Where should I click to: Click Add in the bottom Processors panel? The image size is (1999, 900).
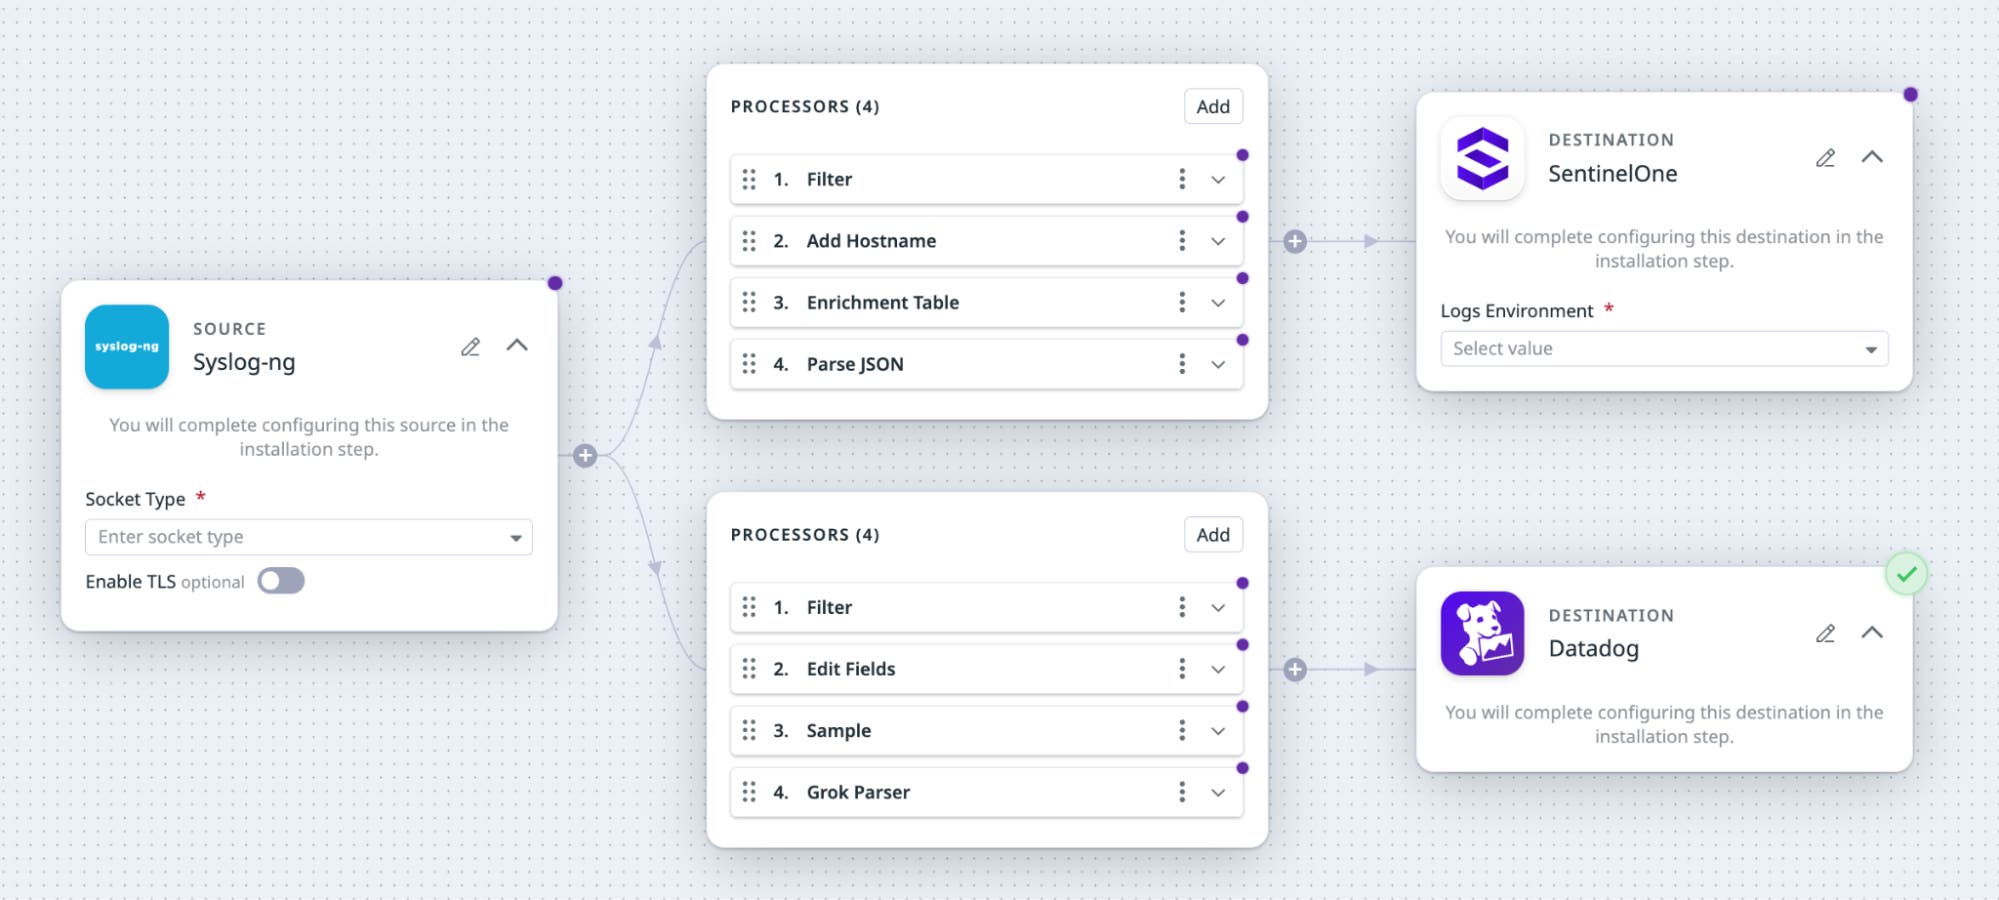(1212, 534)
